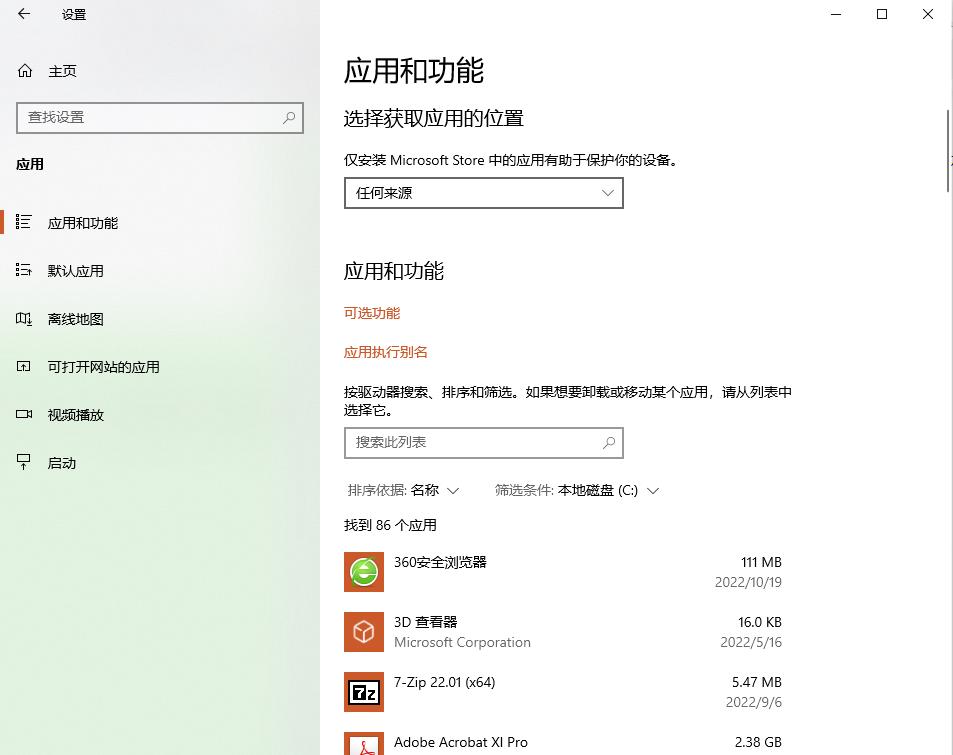Screen dimensions: 953x755
Task: Click the Adobe Acrobat XI Pro icon
Action: pos(363,745)
